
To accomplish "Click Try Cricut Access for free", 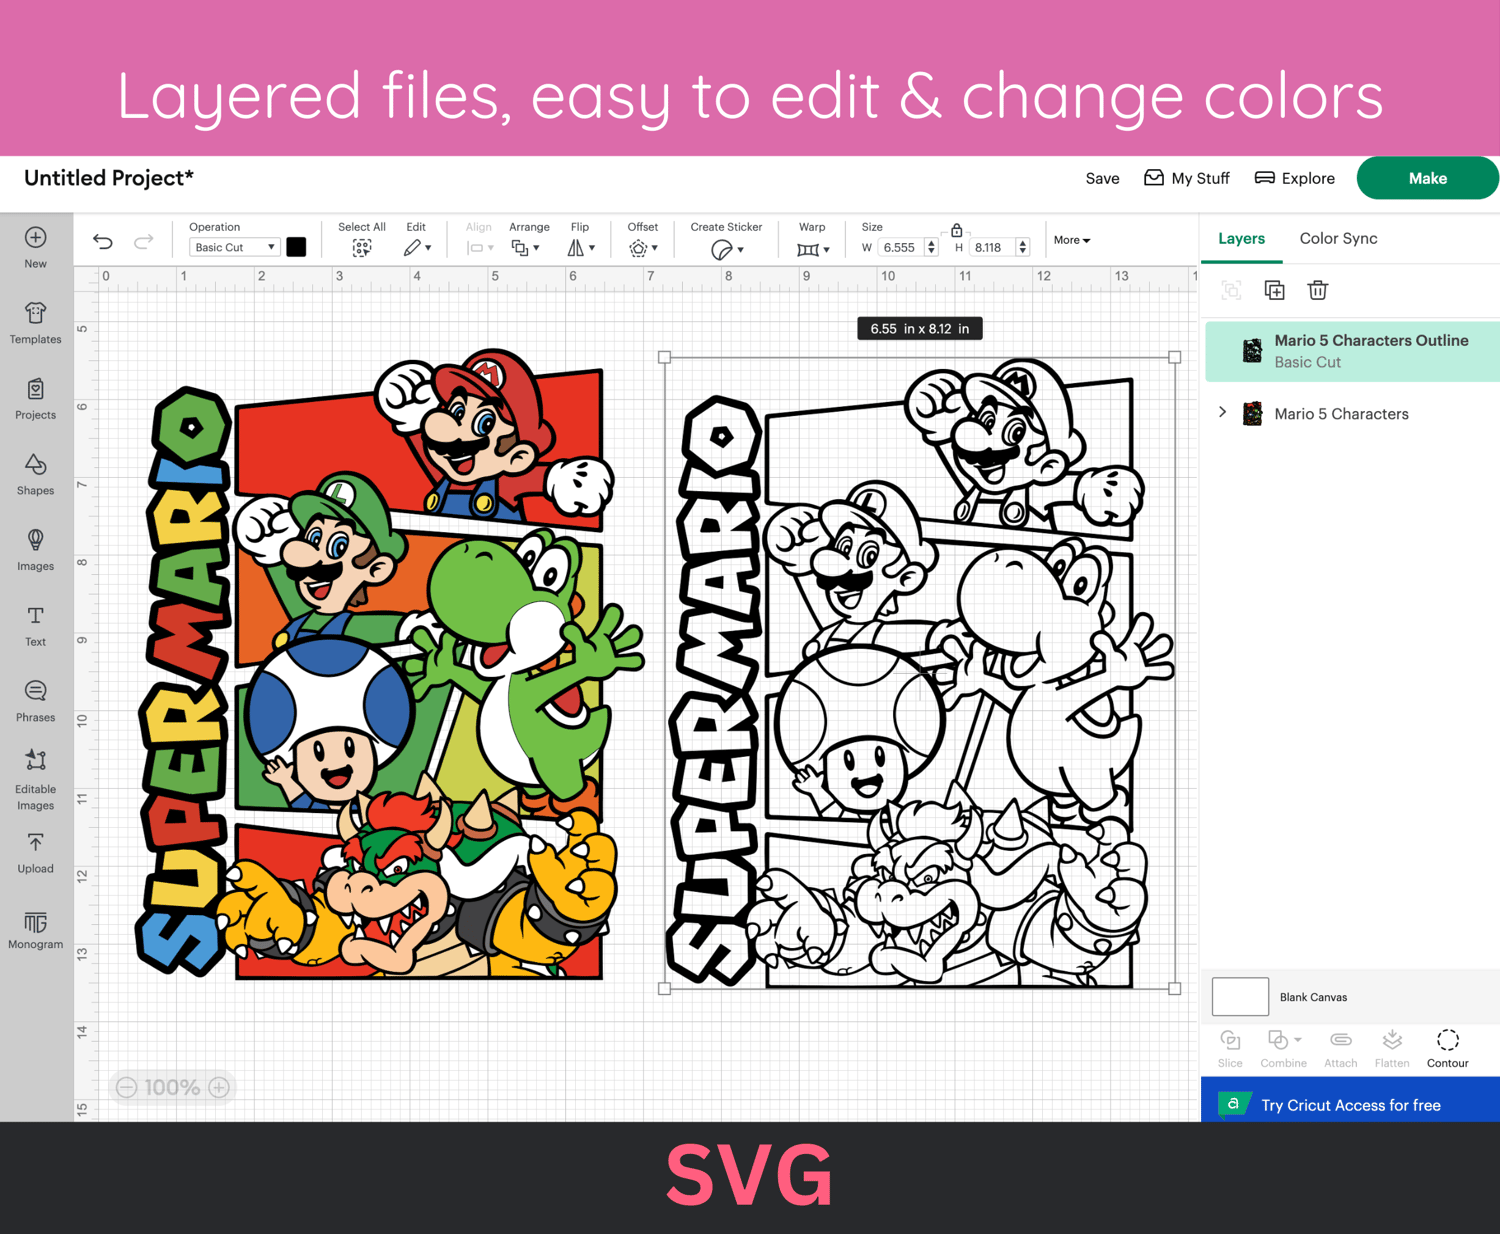I will click(x=1350, y=1104).
